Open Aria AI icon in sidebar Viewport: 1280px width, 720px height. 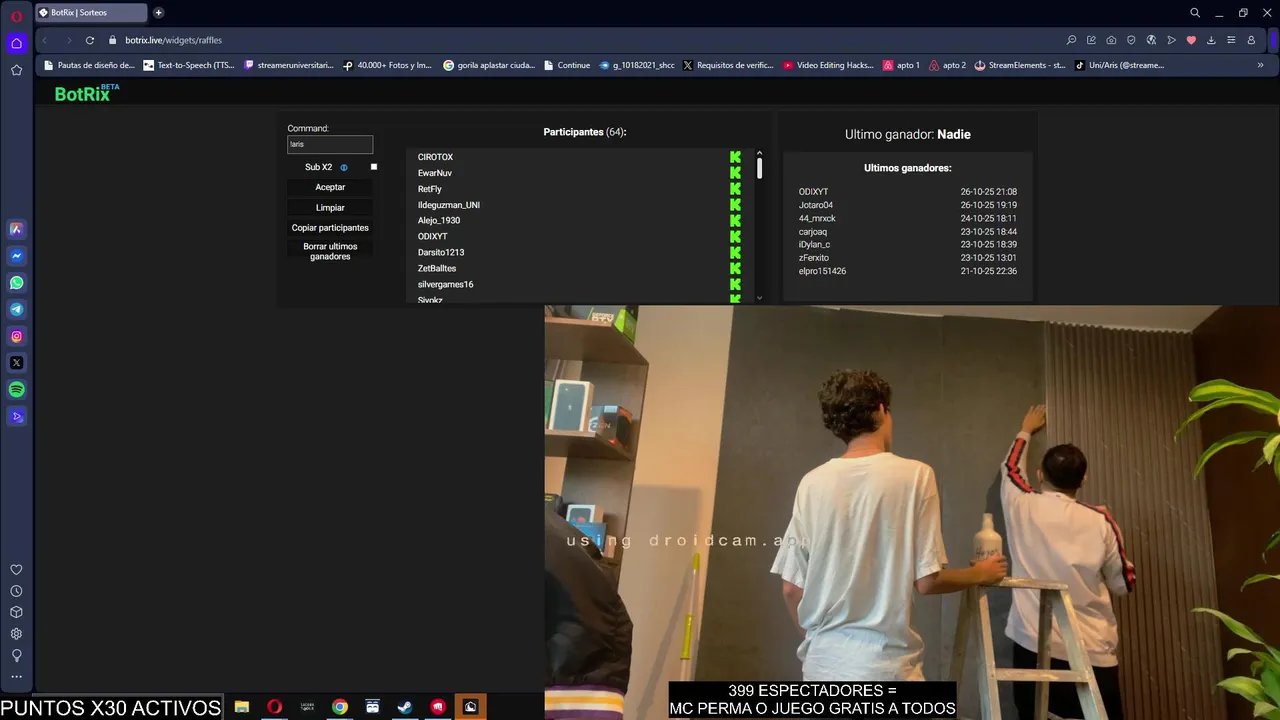(16, 229)
